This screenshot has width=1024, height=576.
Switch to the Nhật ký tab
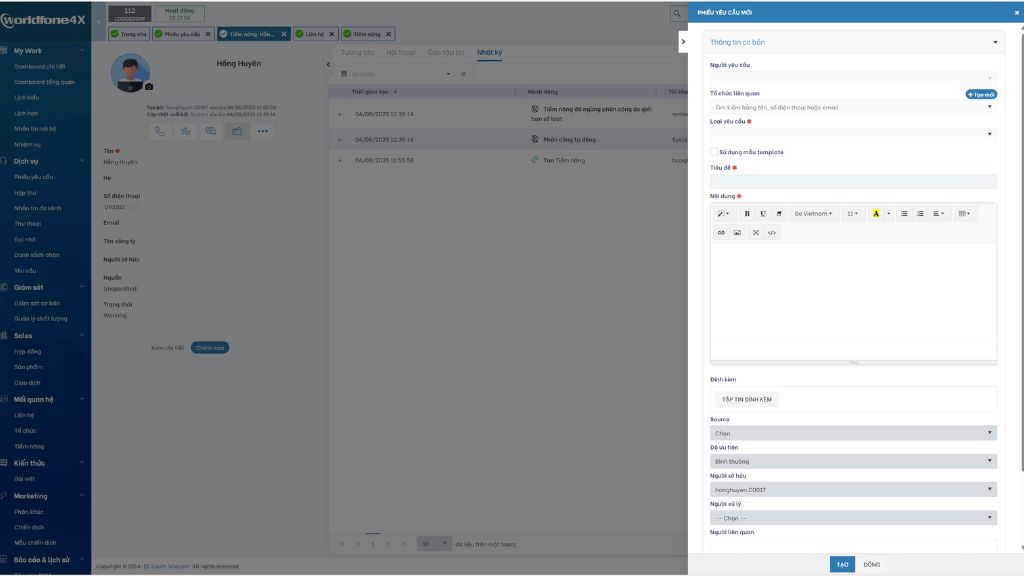pos(489,52)
